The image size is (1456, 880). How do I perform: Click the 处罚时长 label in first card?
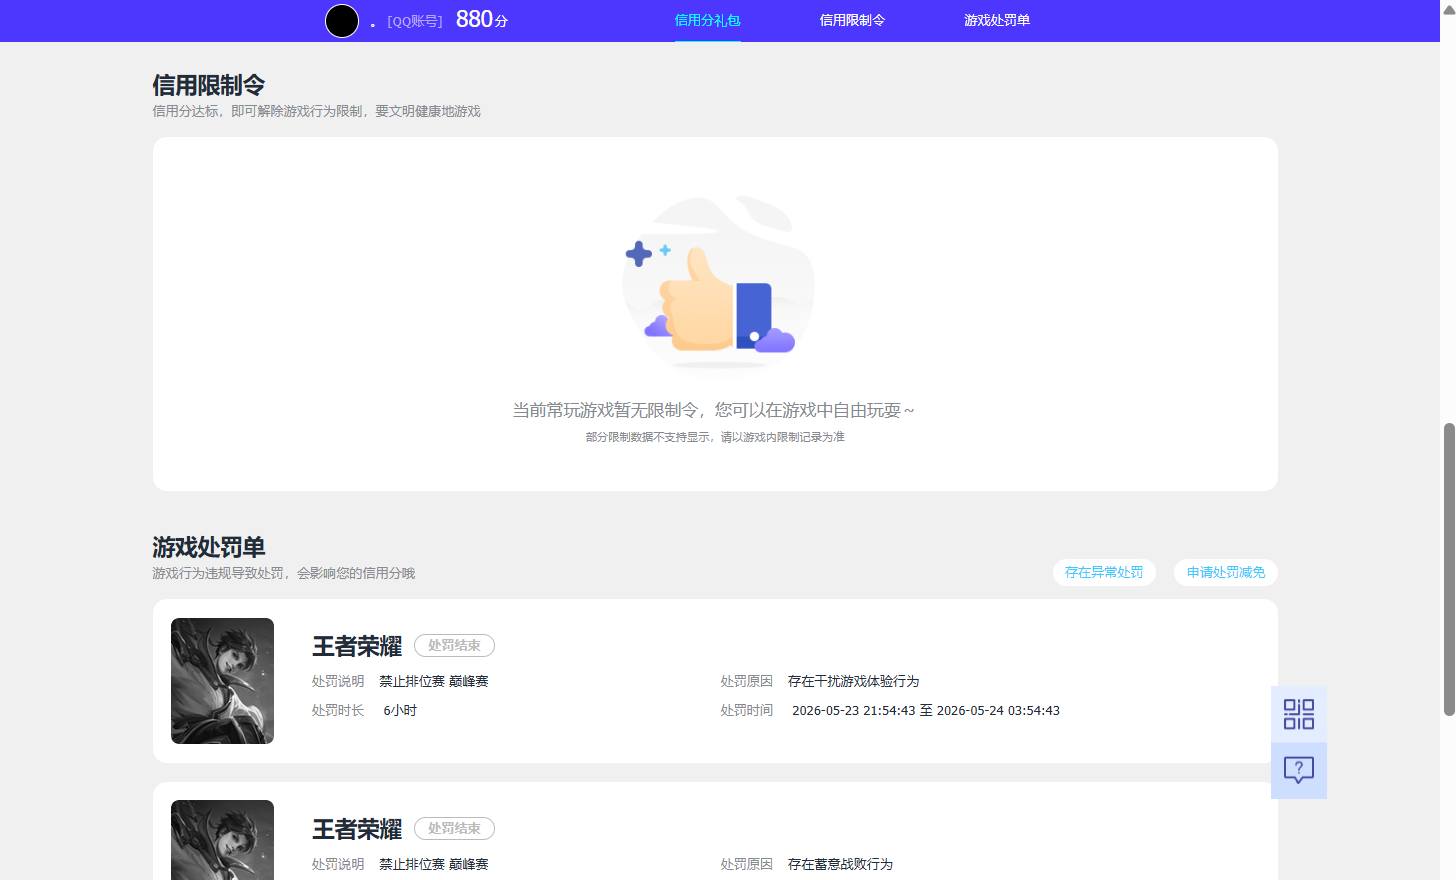[338, 711]
